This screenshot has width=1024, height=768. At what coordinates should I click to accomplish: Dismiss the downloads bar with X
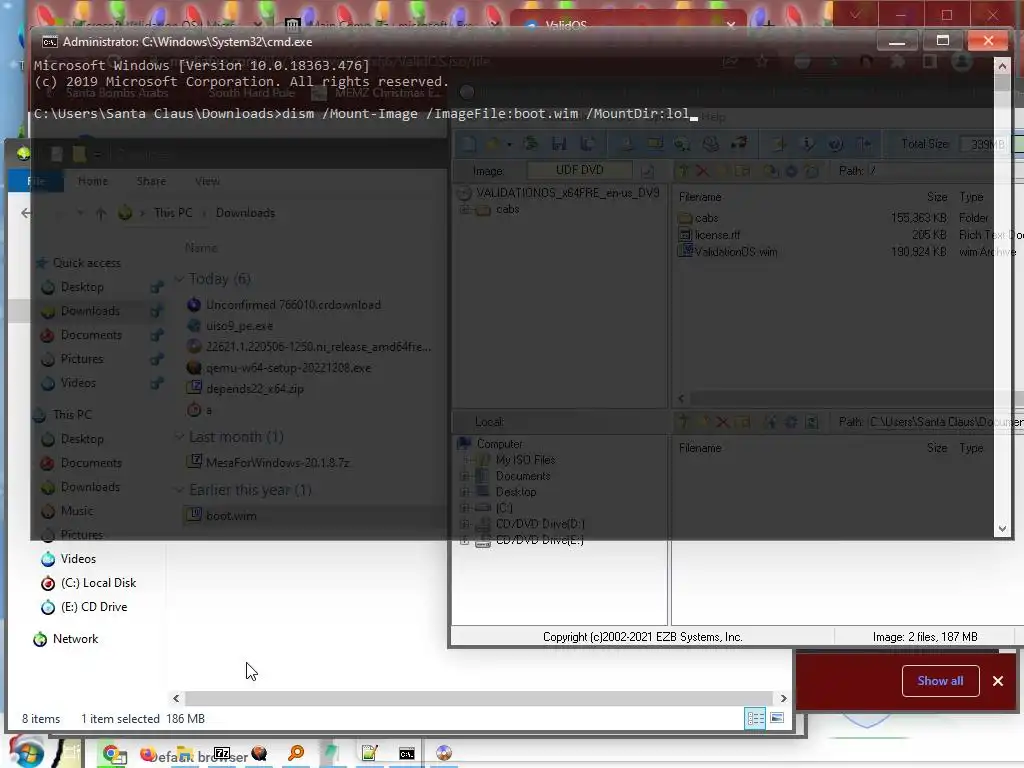[998, 680]
